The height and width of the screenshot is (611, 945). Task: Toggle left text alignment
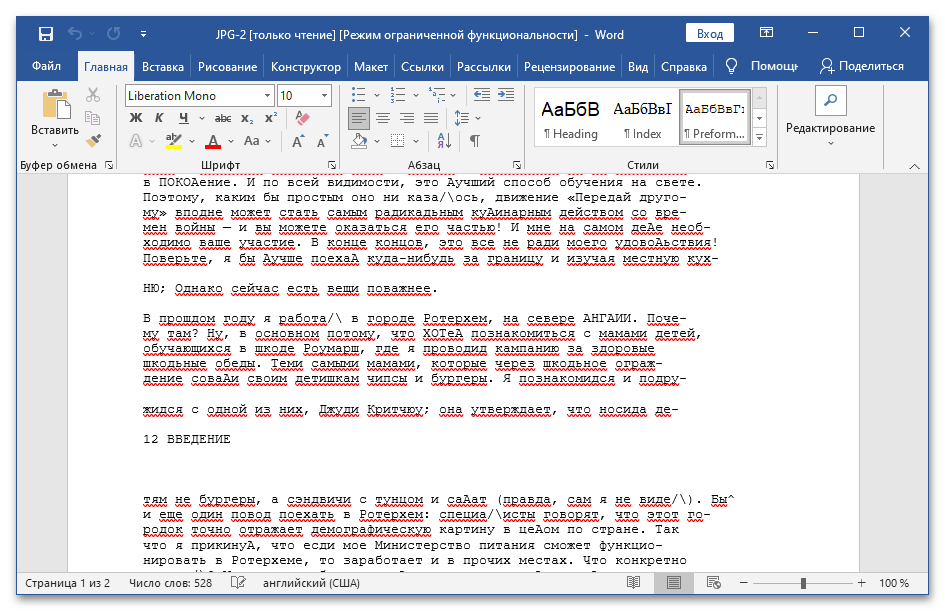click(x=359, y=118)
